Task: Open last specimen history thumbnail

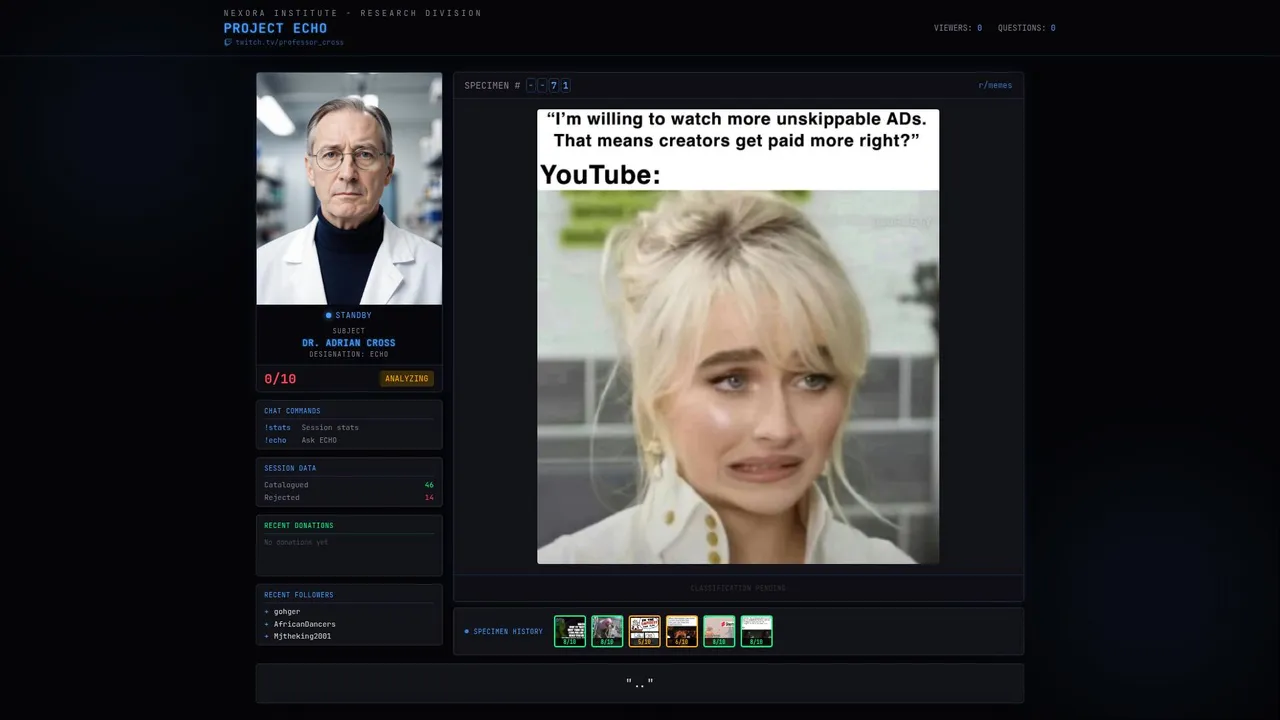Action: pyautogui.click(x=756, y=631)
